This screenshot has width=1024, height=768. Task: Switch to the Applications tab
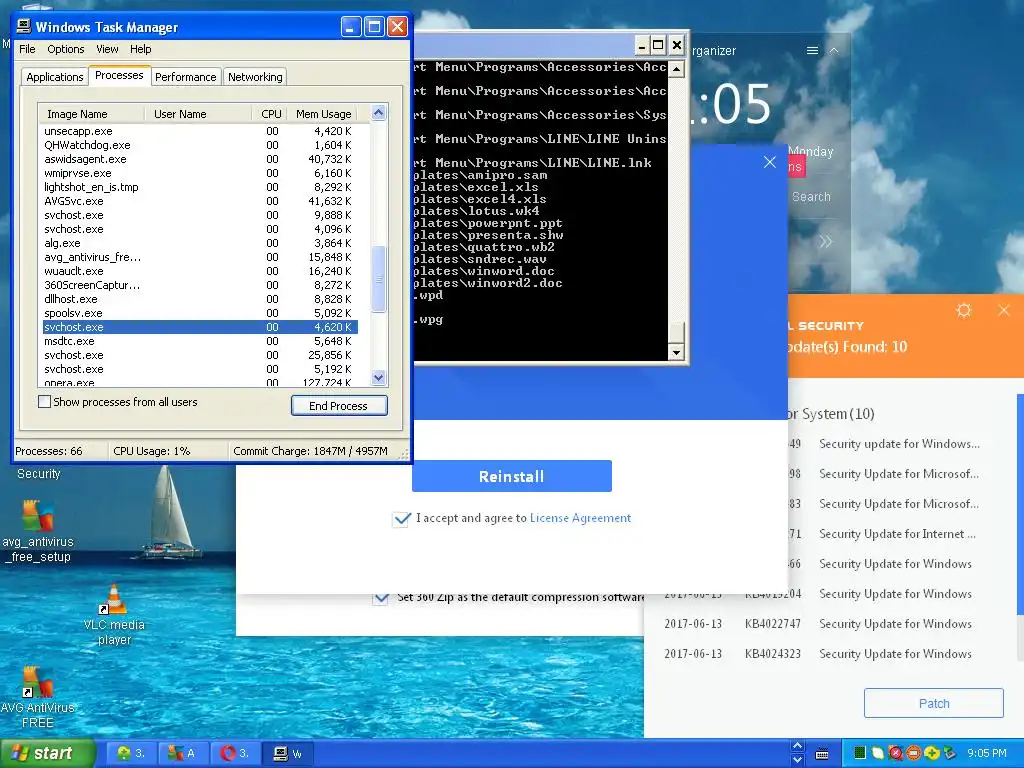(x=55, y=77)
